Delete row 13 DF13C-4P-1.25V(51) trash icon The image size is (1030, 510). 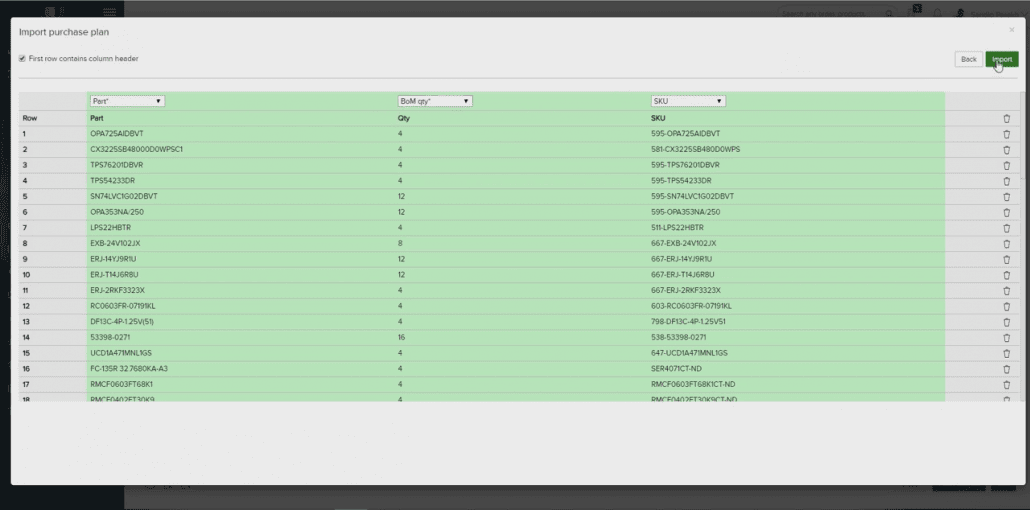point(1006,322)
